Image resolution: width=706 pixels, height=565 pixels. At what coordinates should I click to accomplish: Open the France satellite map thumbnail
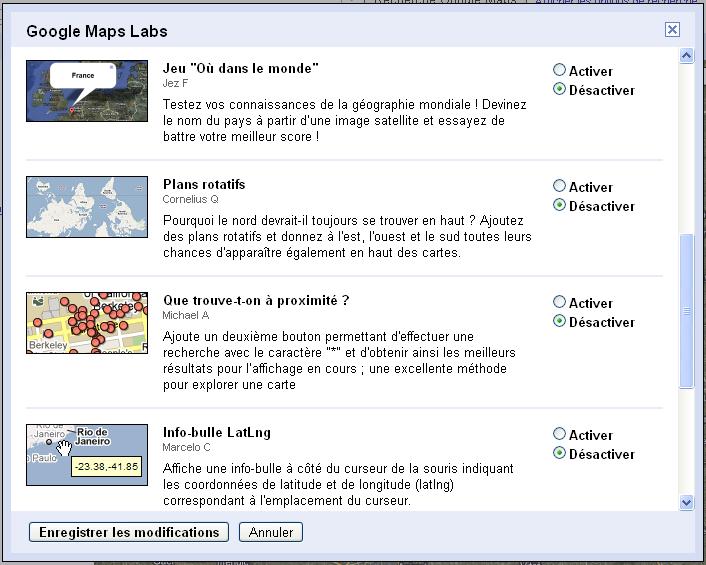coord(87,91)
